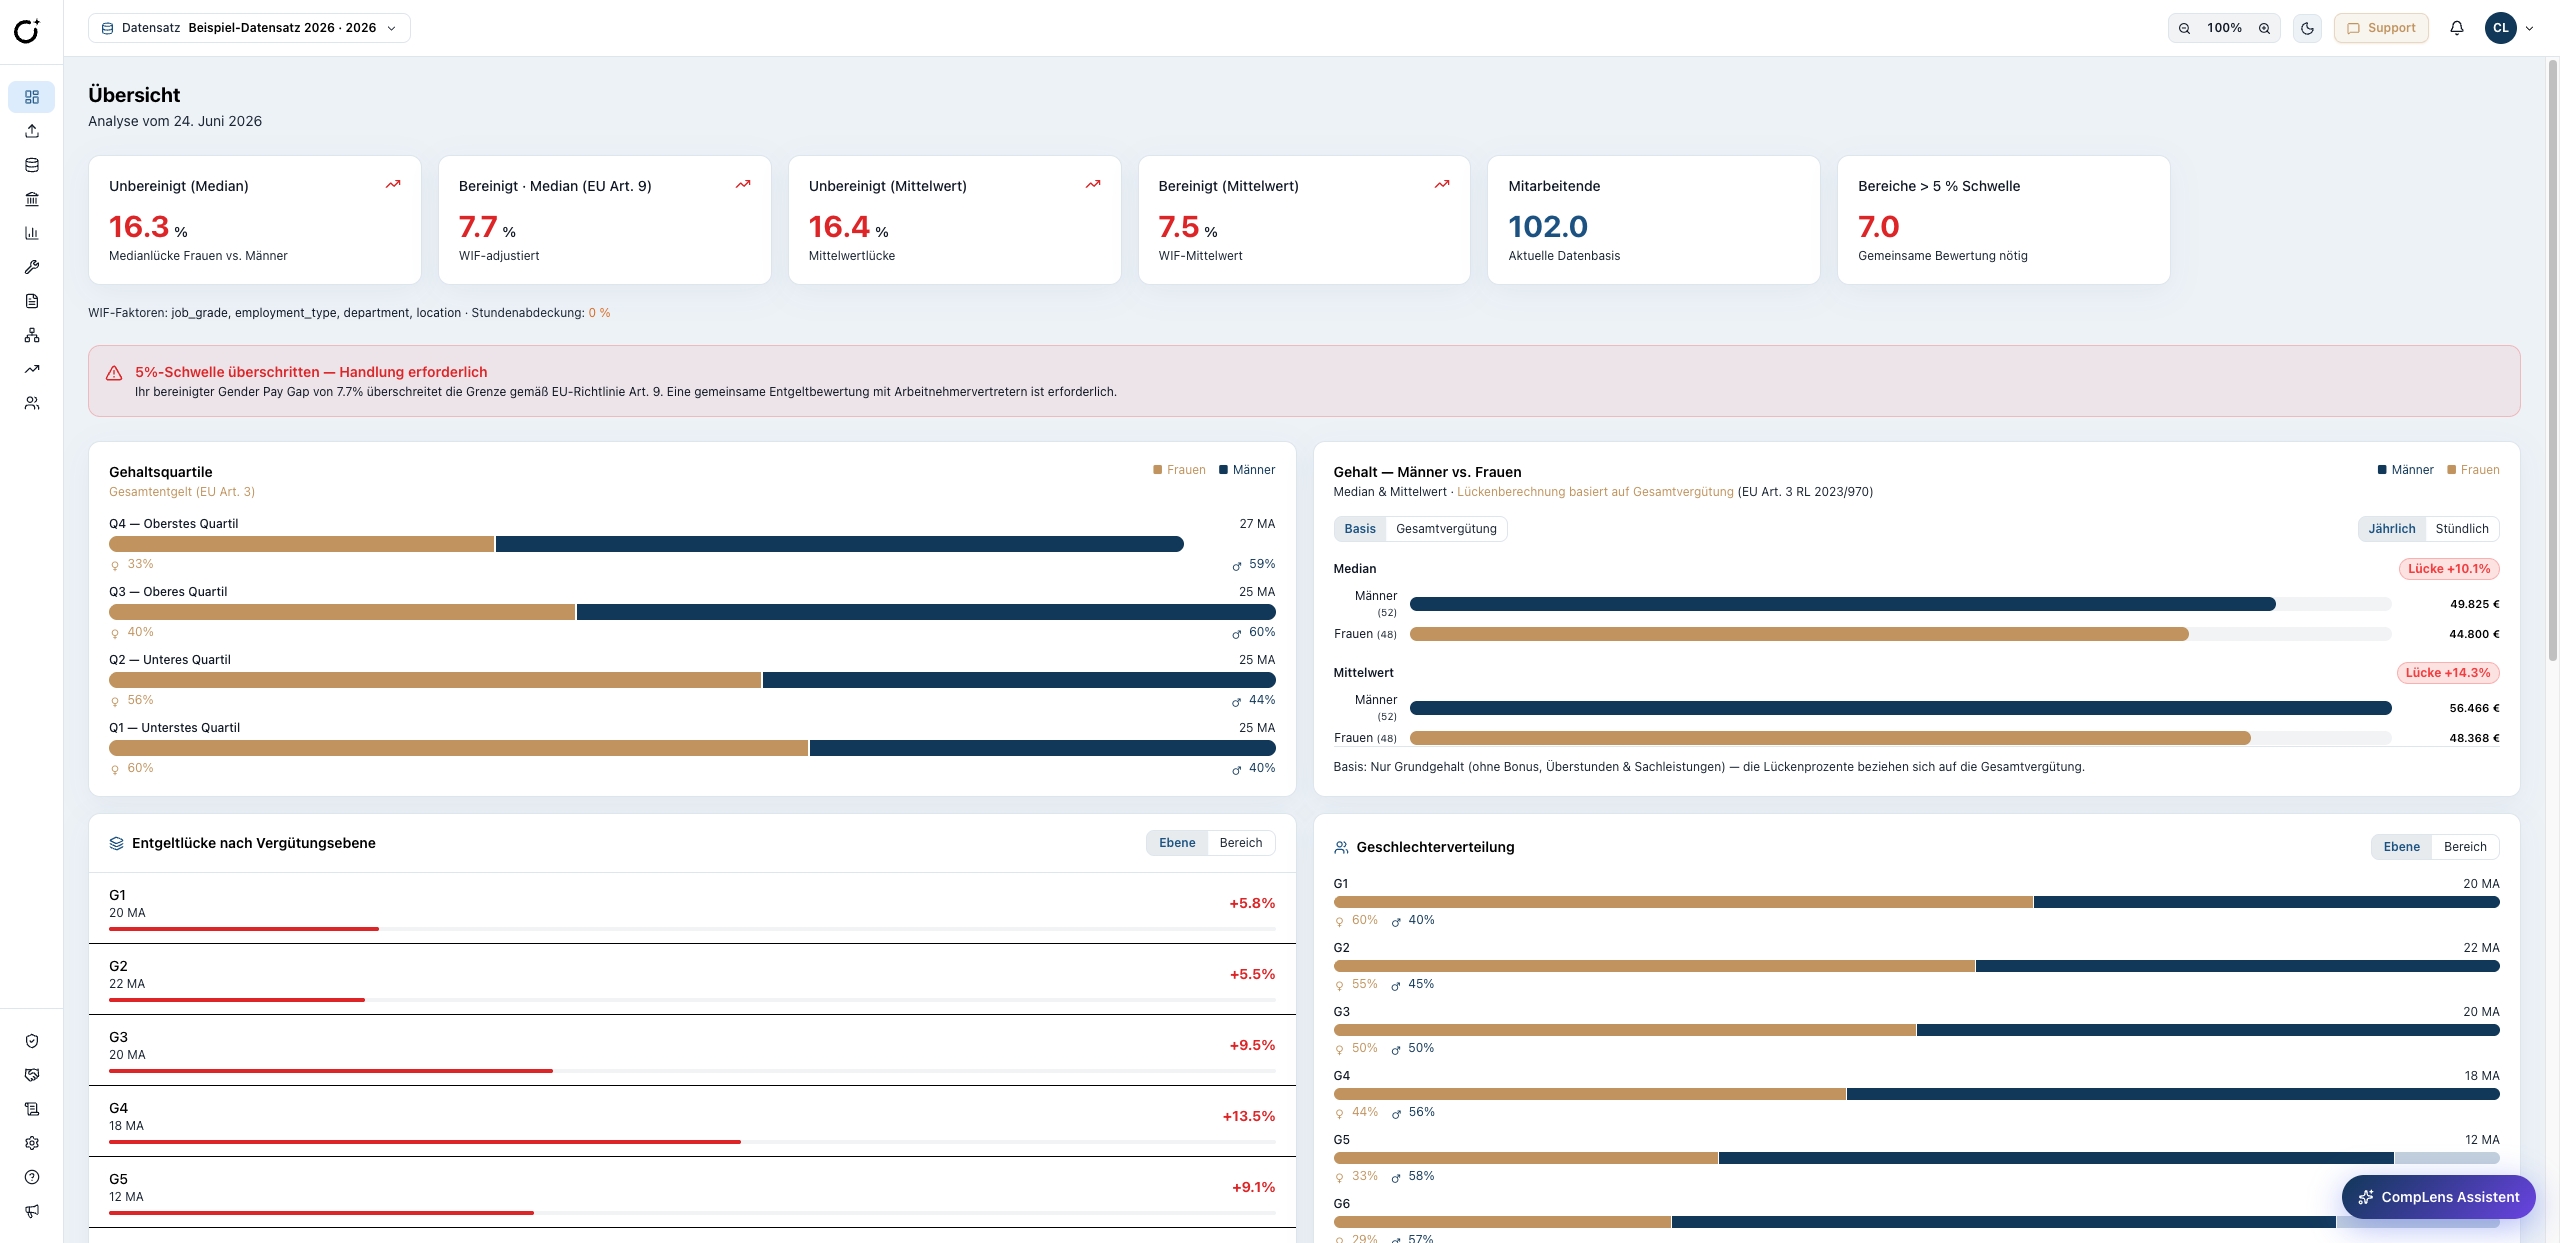Viewport: 2560px width, 1243px height.
Task: Select the wrench tool icon in sidebar
Action: pos(32,267)
